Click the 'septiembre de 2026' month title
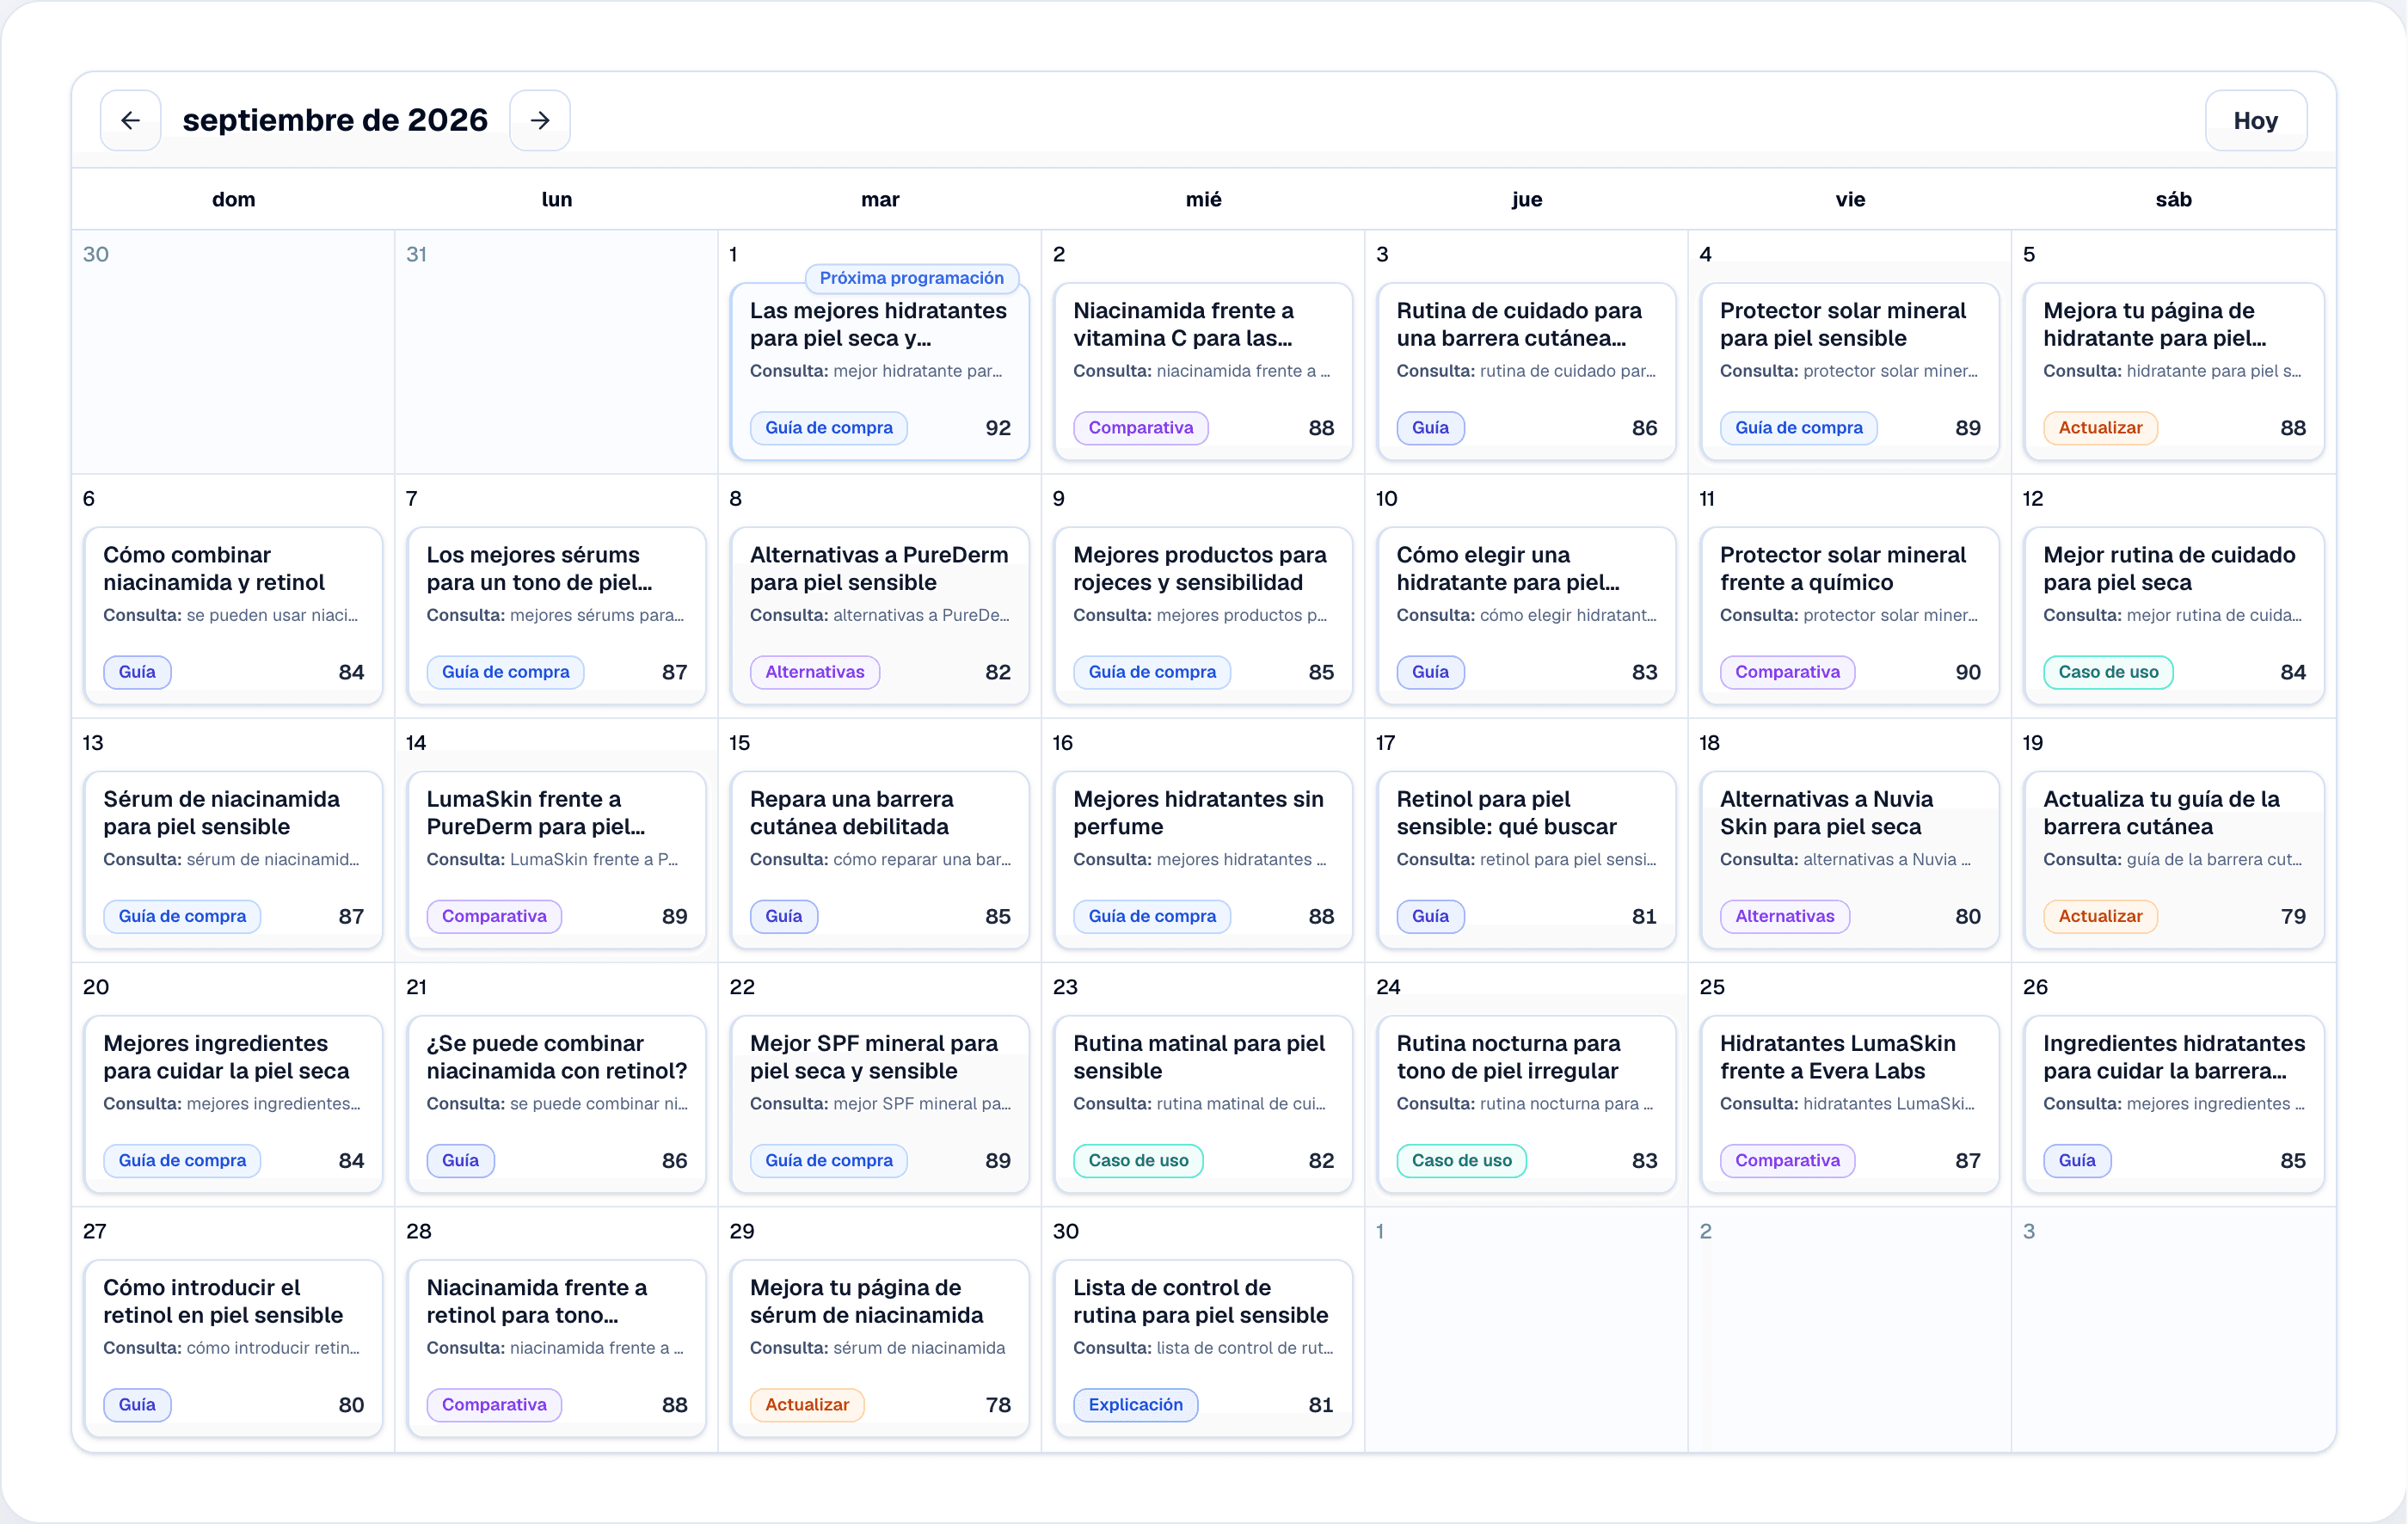 click(335, 120)
